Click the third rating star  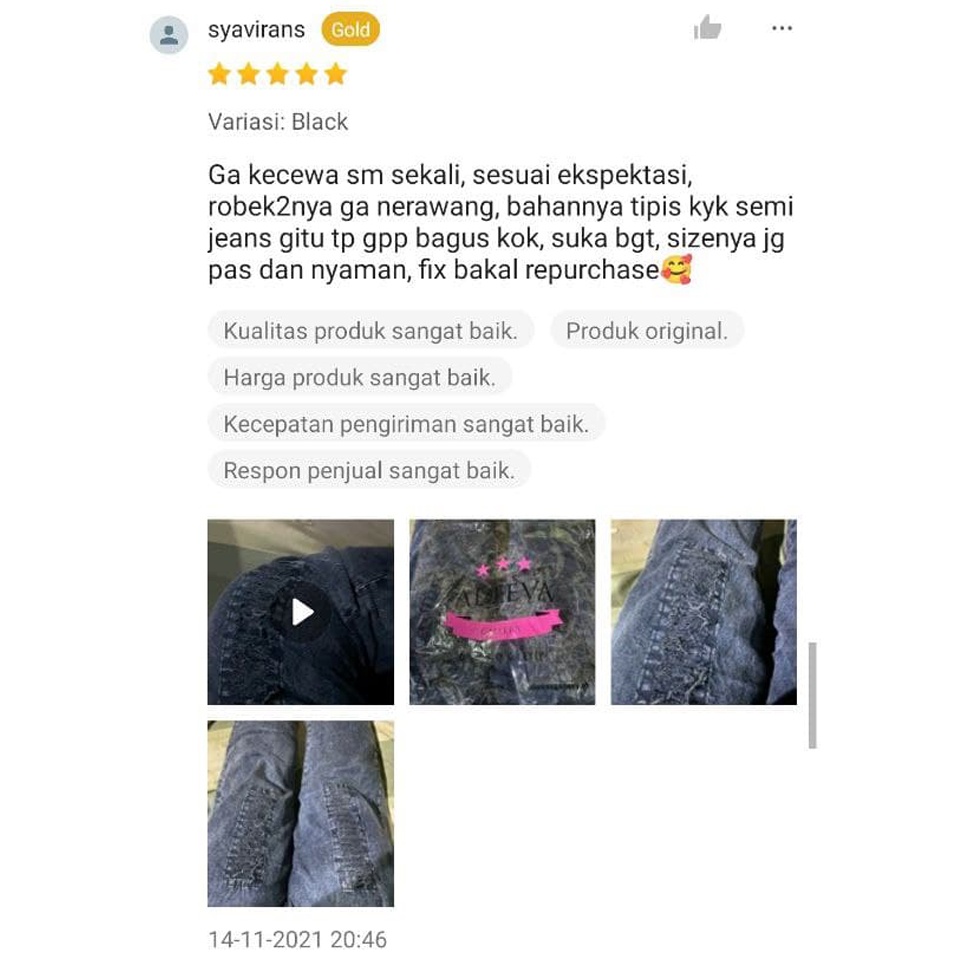pos(277,75)
